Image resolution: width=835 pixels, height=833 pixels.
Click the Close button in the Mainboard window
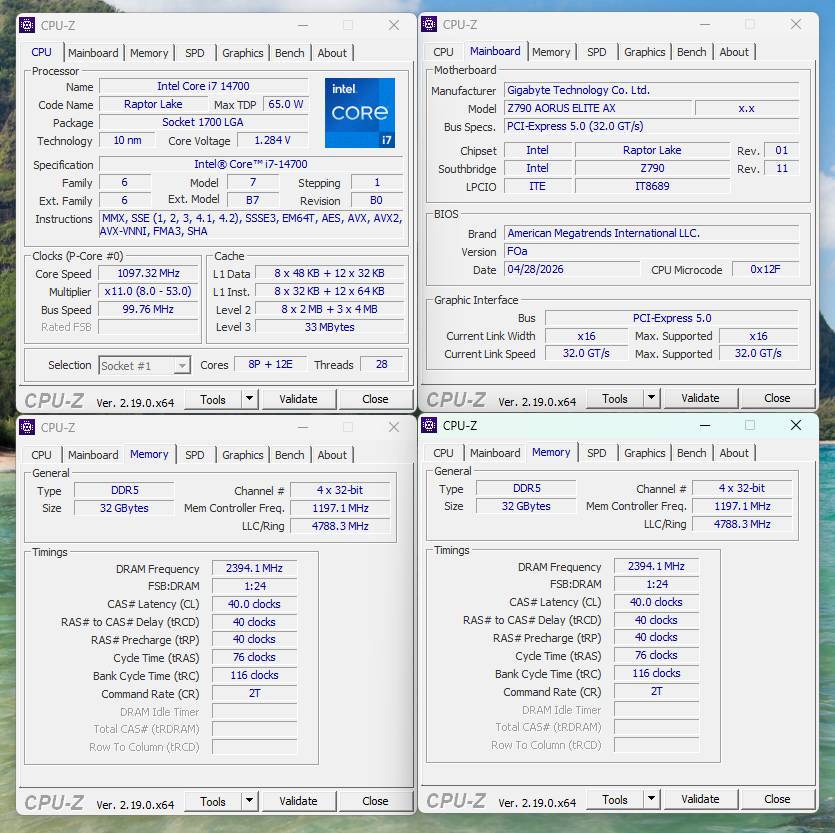pos(777,398)
